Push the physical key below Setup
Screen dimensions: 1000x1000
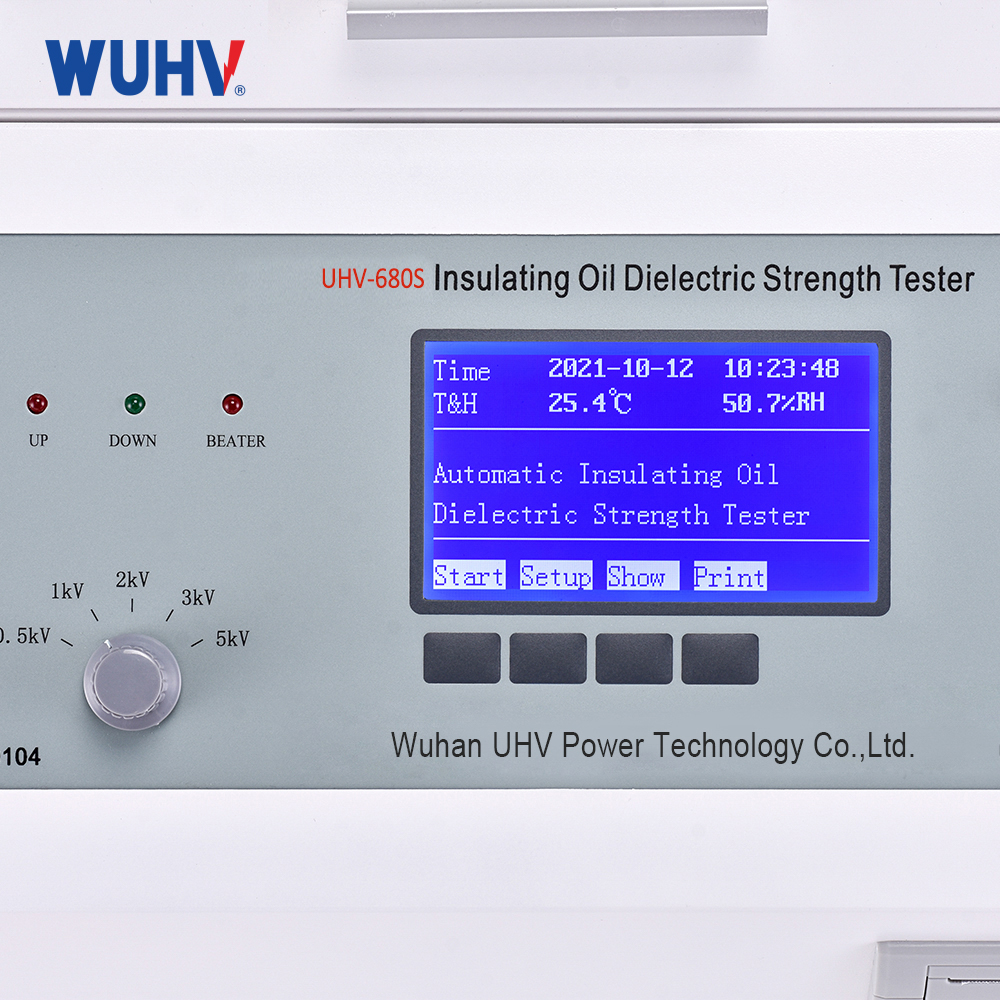(548, 658)
